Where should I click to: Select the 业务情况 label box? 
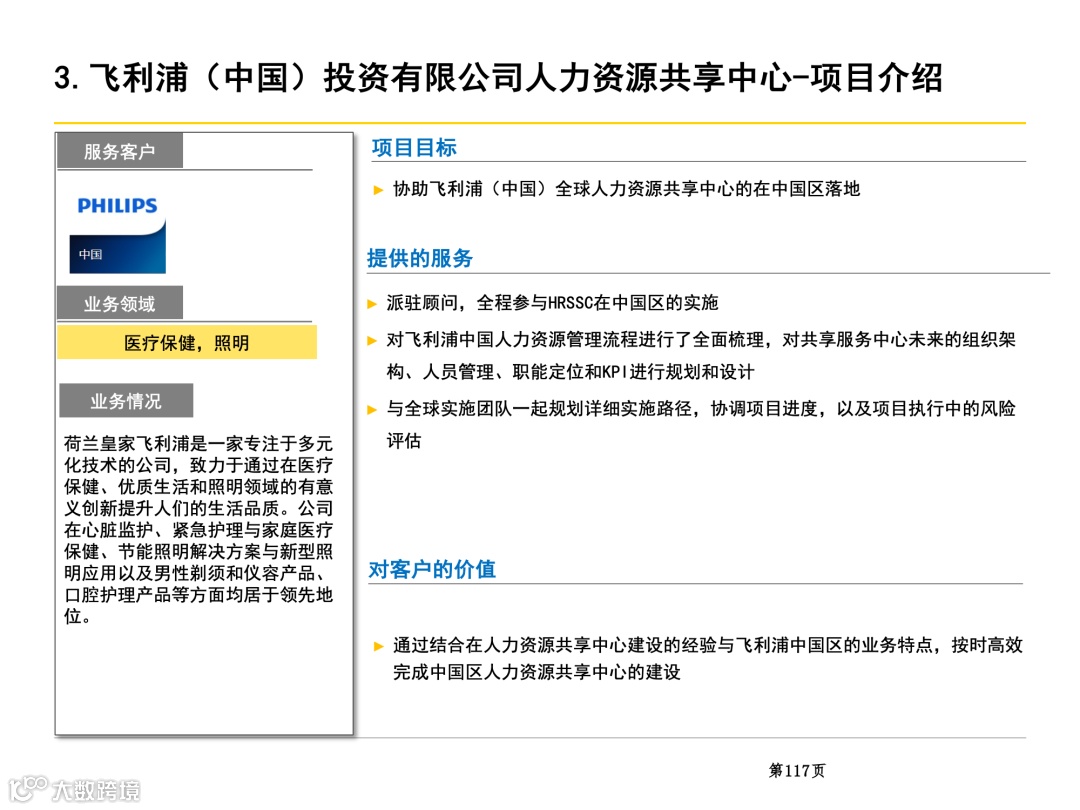pos(126,401)
